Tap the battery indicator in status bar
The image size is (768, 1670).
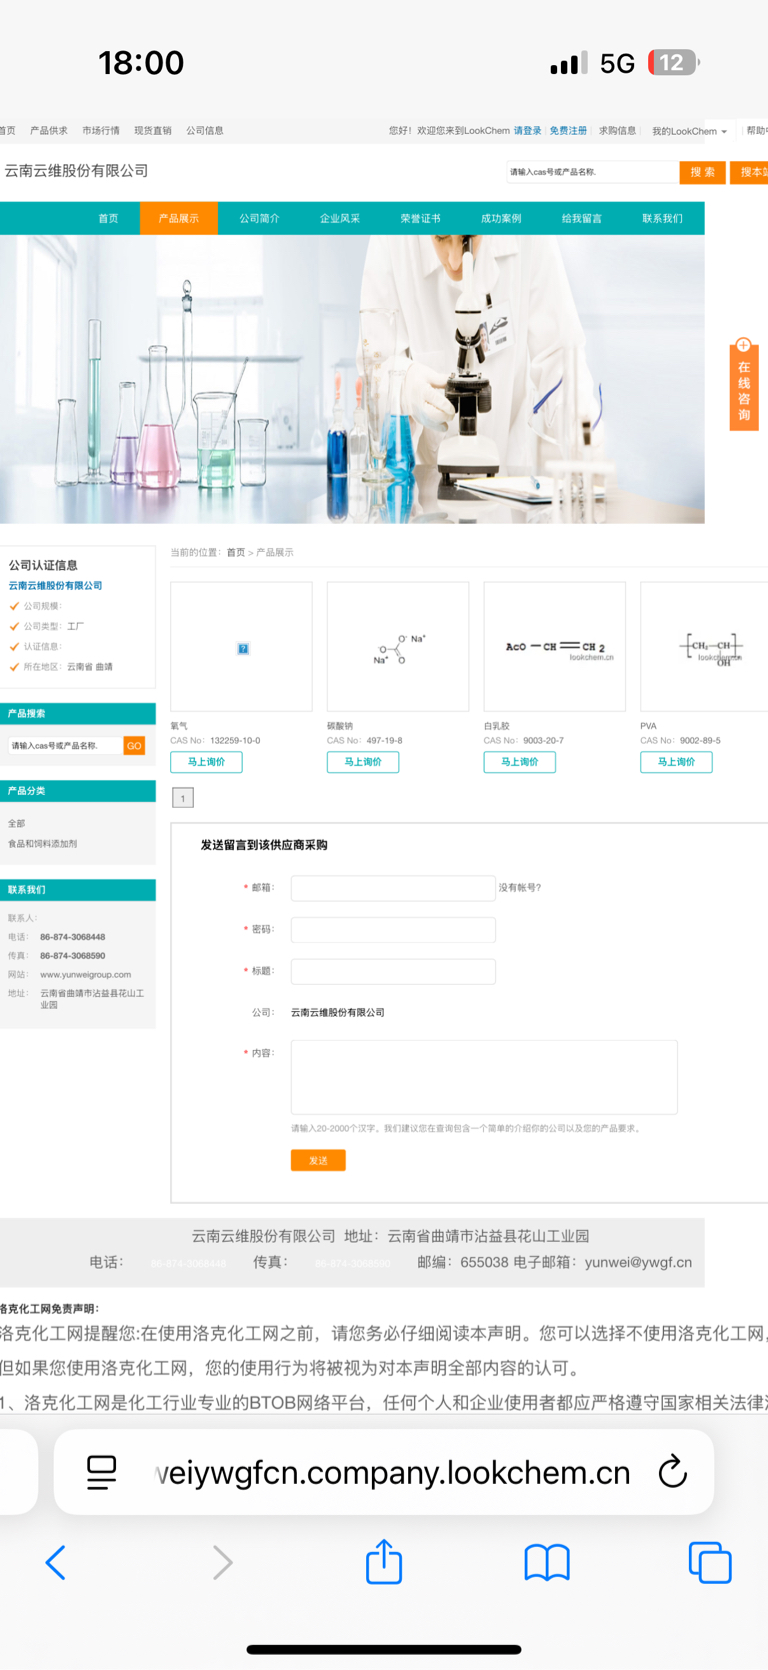tap(674, 63)
